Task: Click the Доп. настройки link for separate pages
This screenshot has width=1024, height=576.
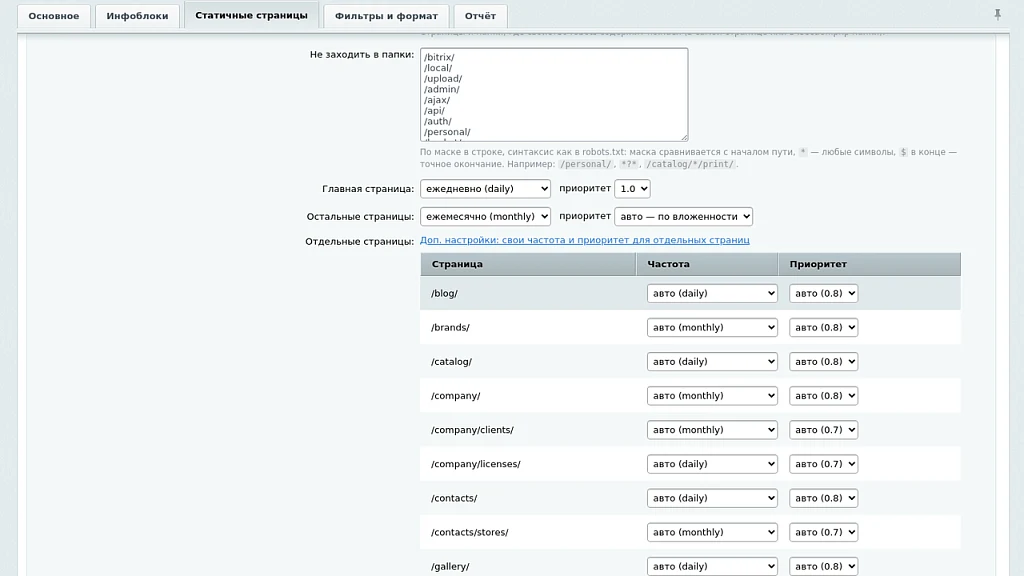Action: [x=584, y=240]
